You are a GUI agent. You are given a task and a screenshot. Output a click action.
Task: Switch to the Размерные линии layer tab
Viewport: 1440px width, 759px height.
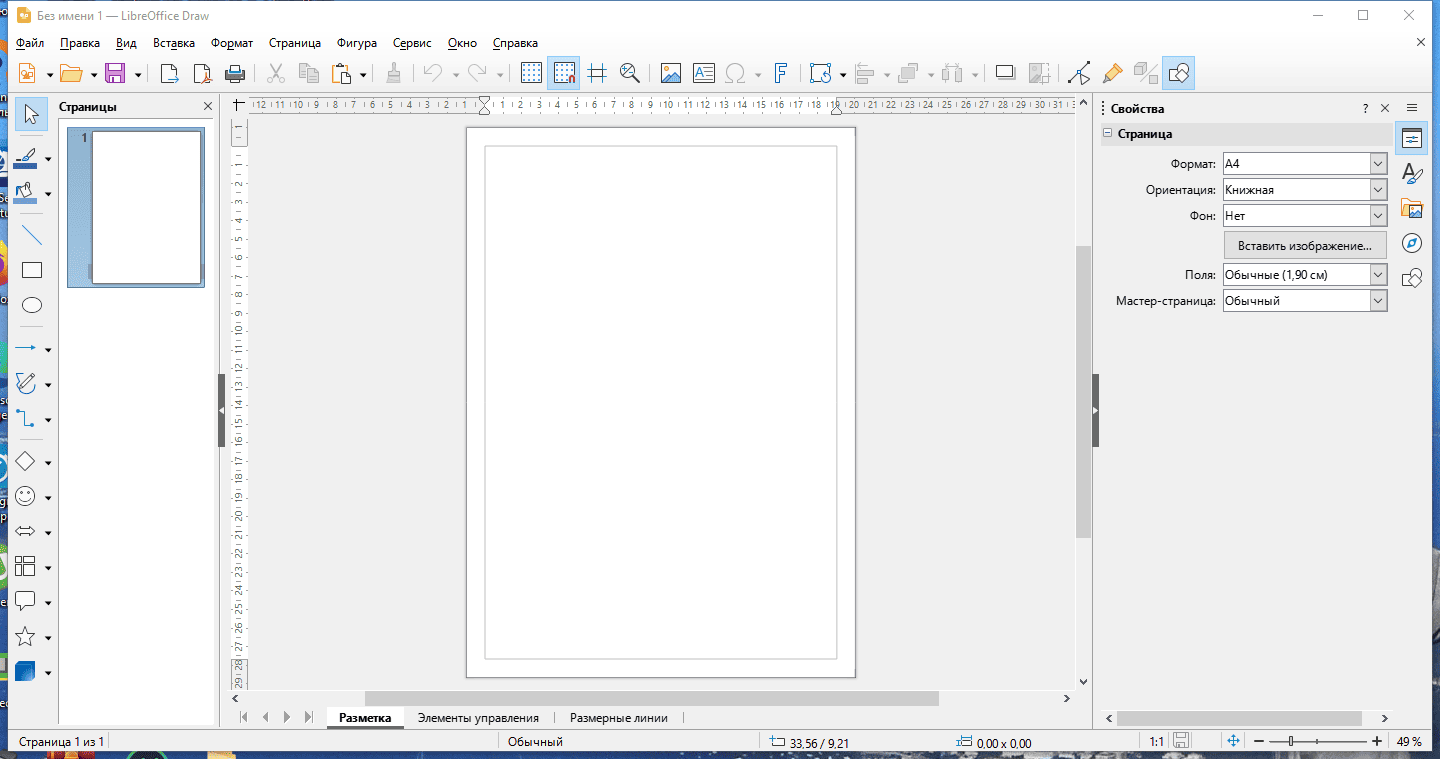(618, 718)
